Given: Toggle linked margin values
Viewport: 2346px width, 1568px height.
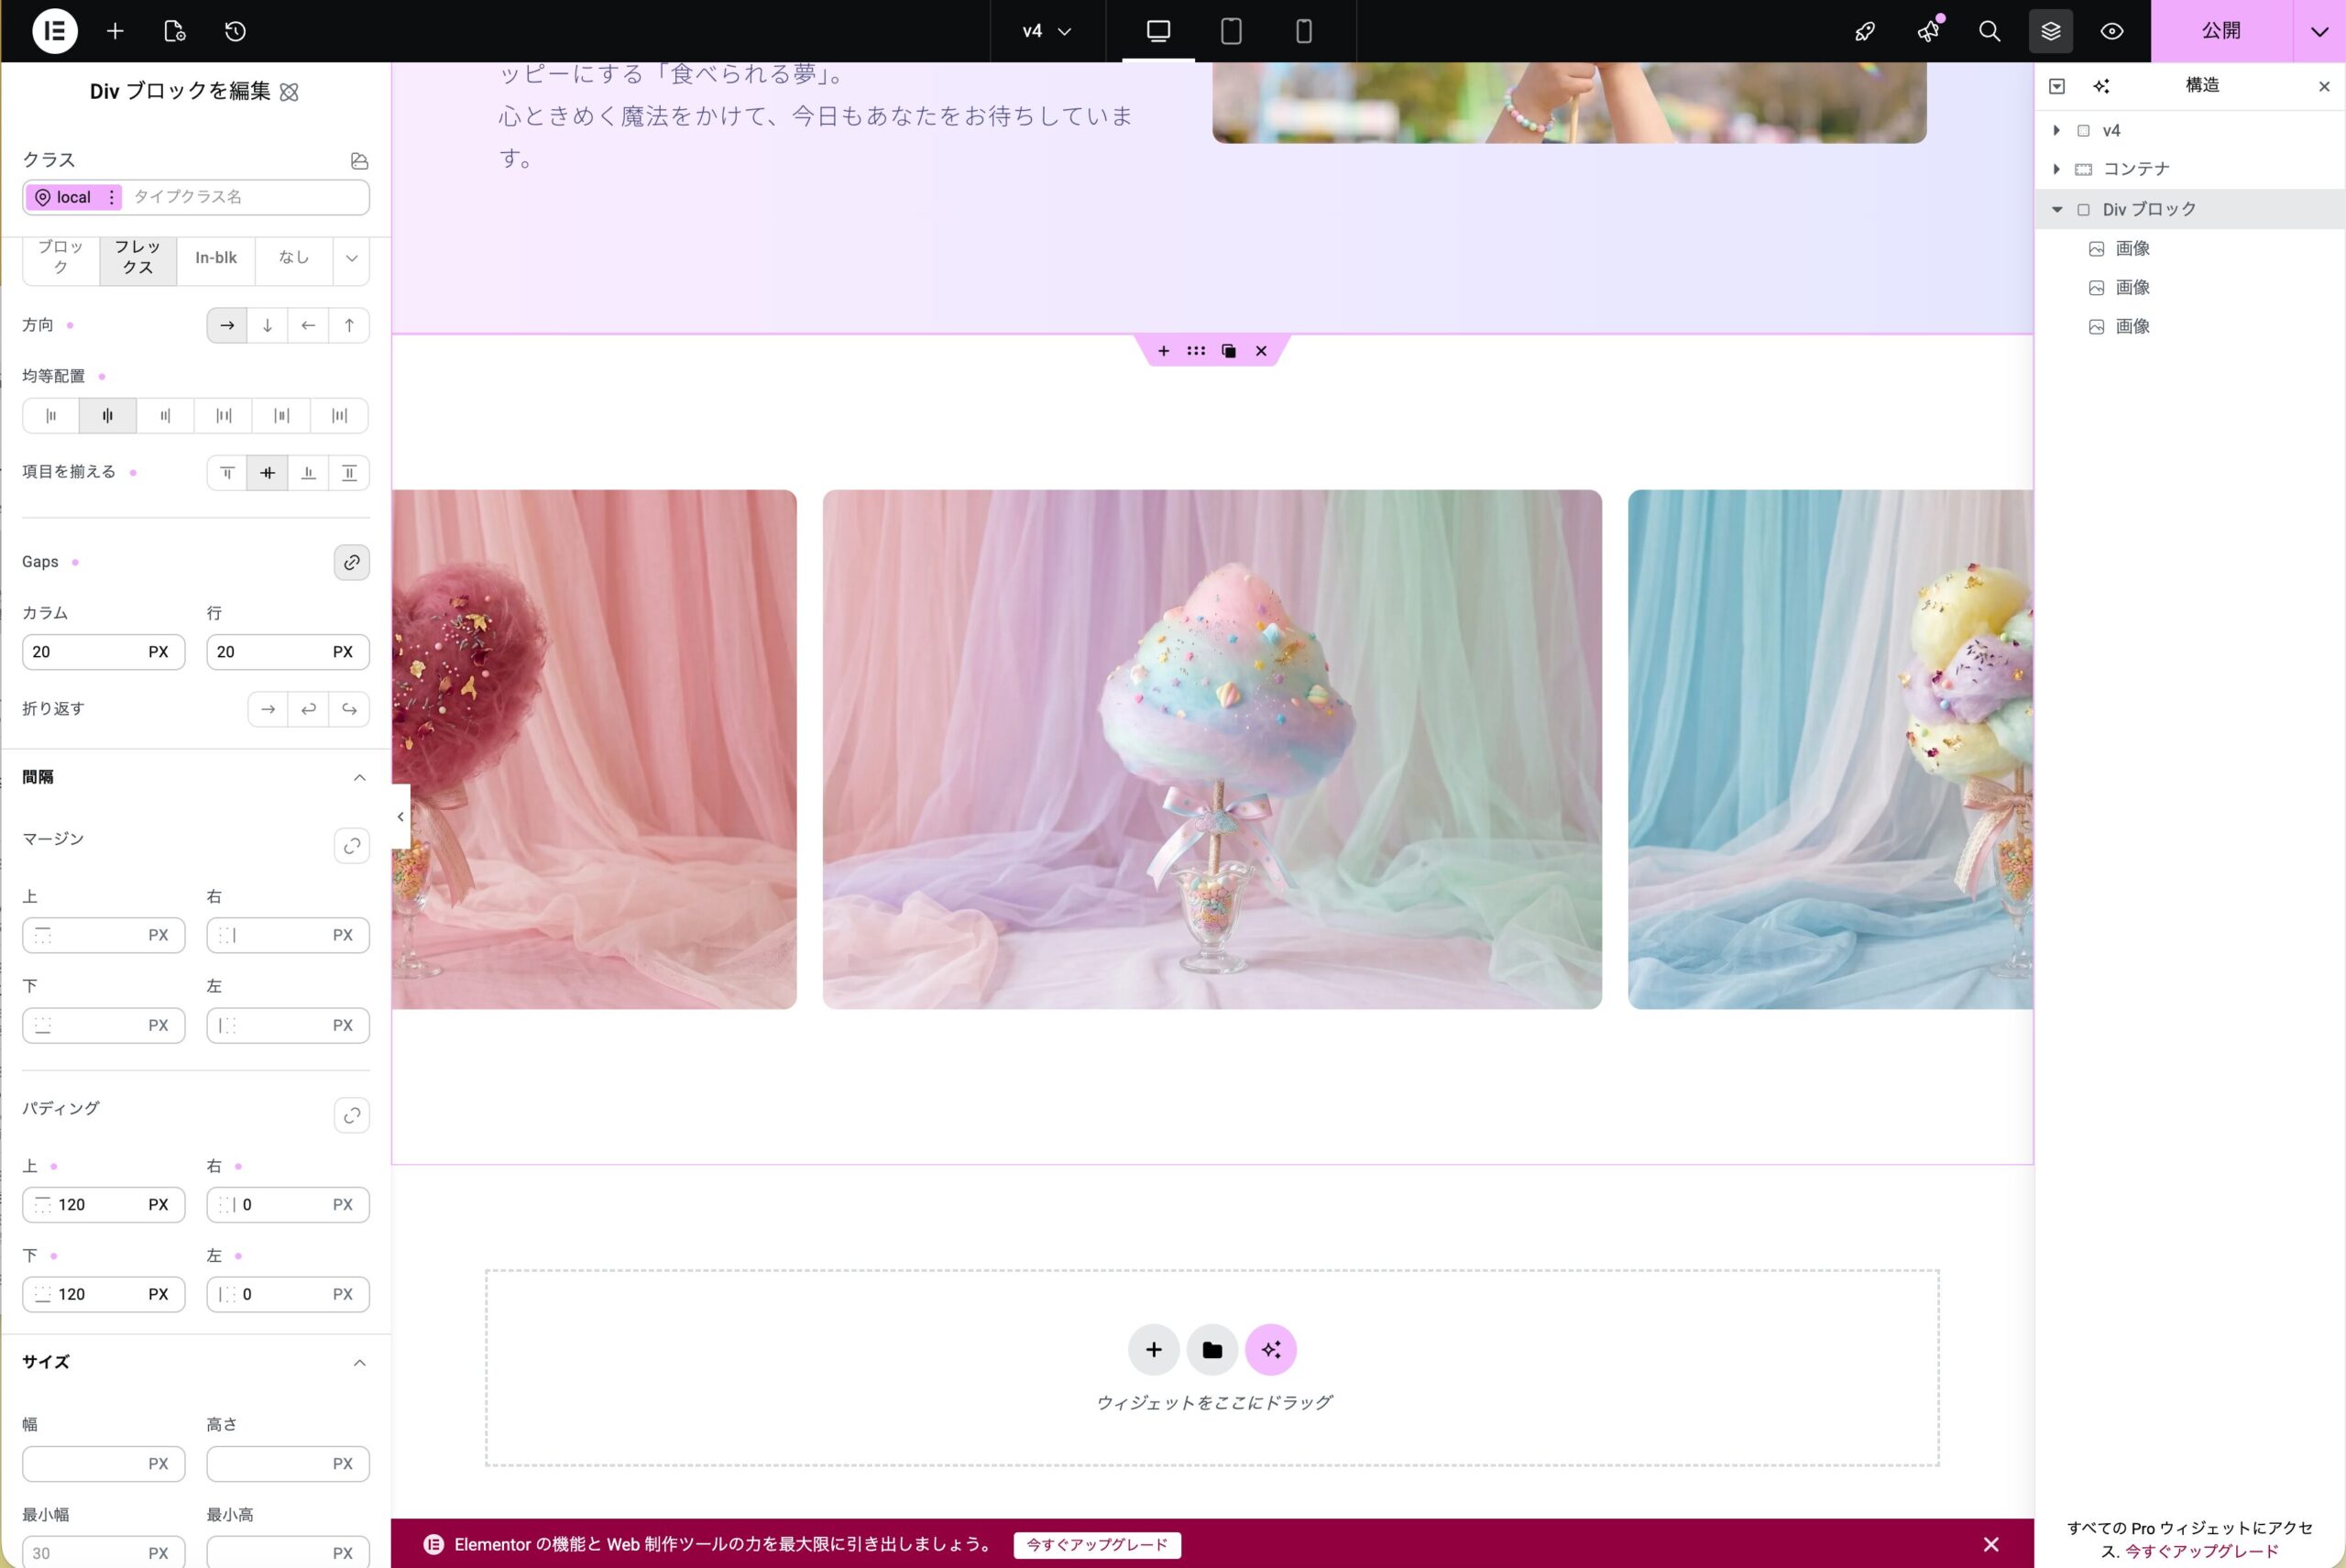Looking at the screenshot, I should (351, 846).
